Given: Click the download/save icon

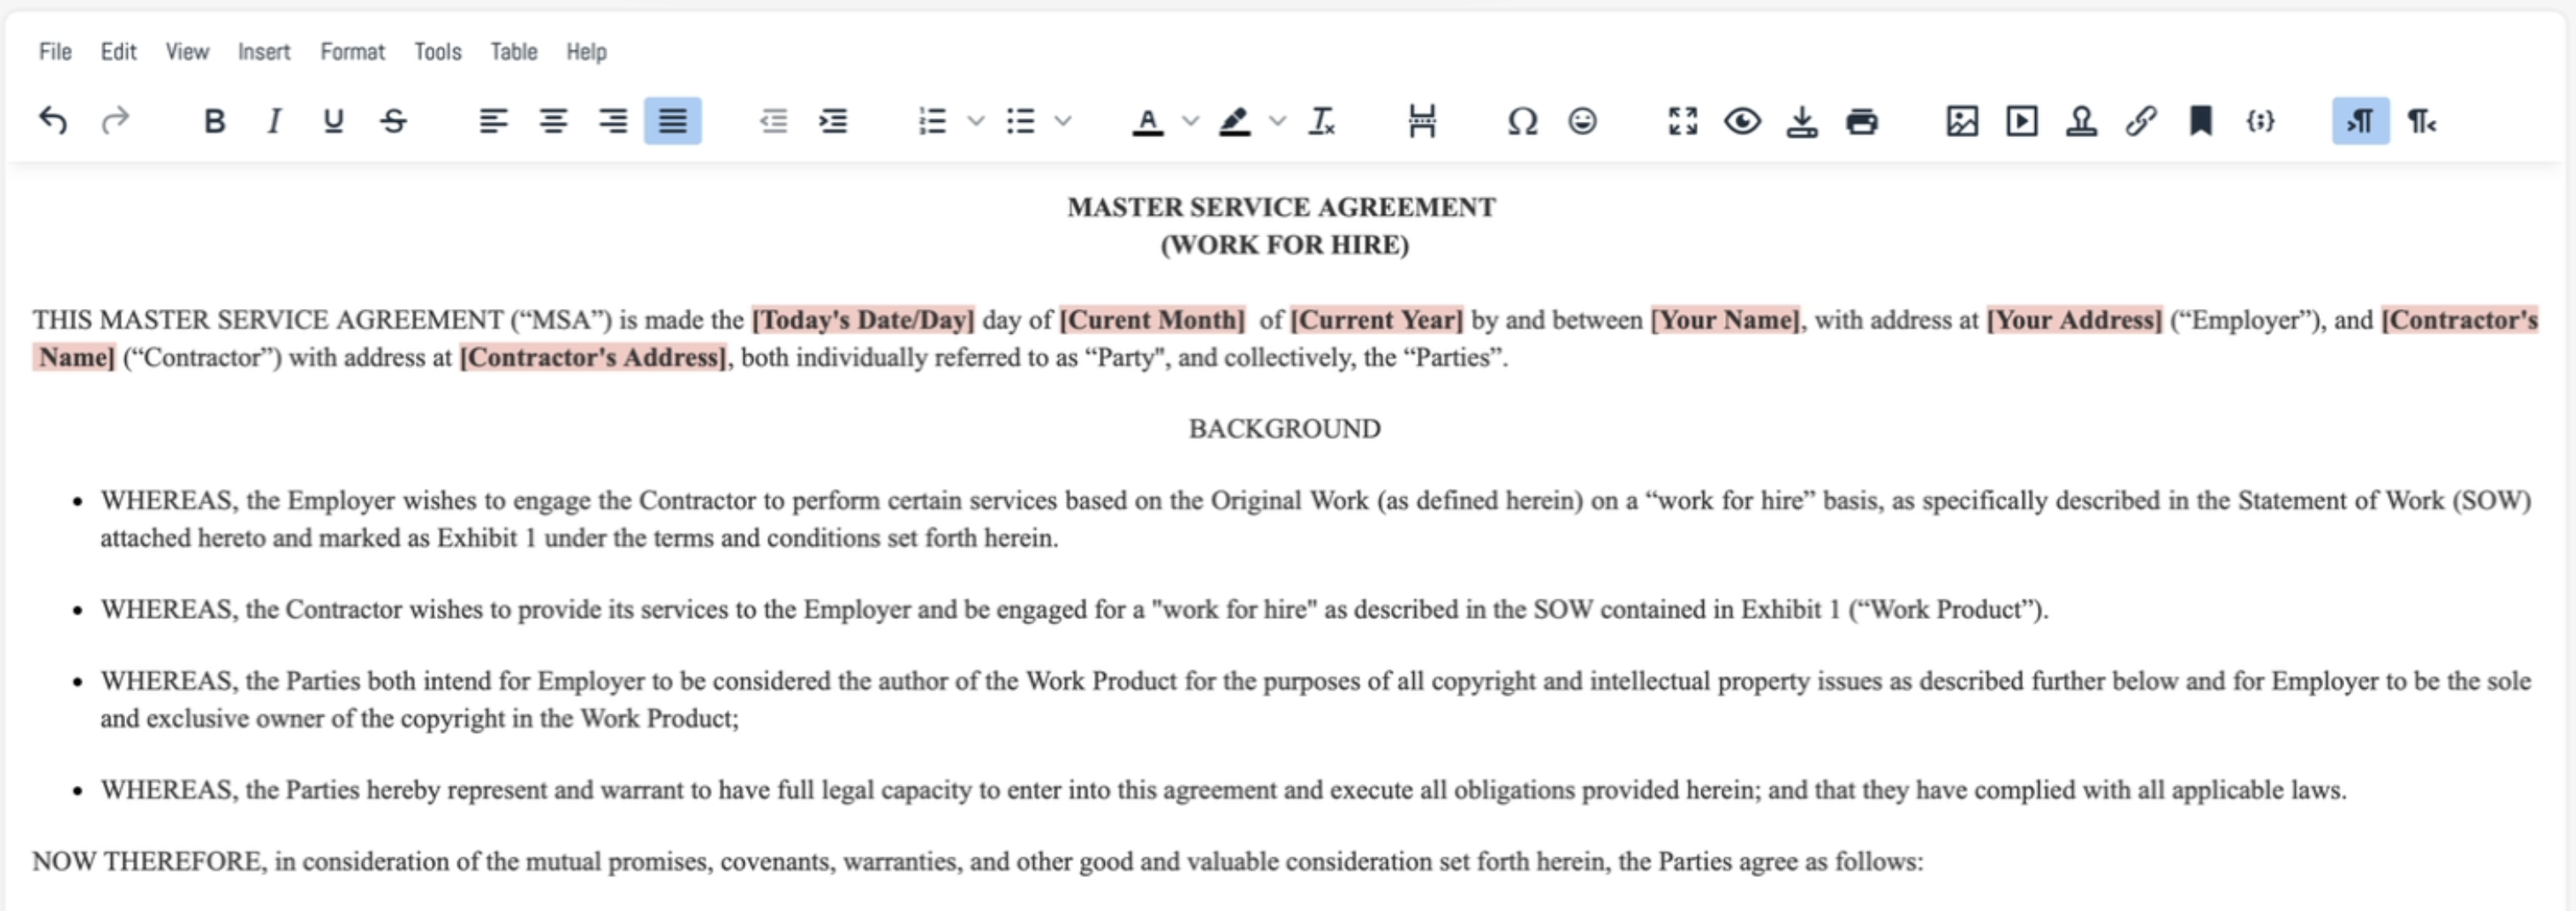Looking at the screenshot, I should pyautogui.click(x=1802, y=121).
